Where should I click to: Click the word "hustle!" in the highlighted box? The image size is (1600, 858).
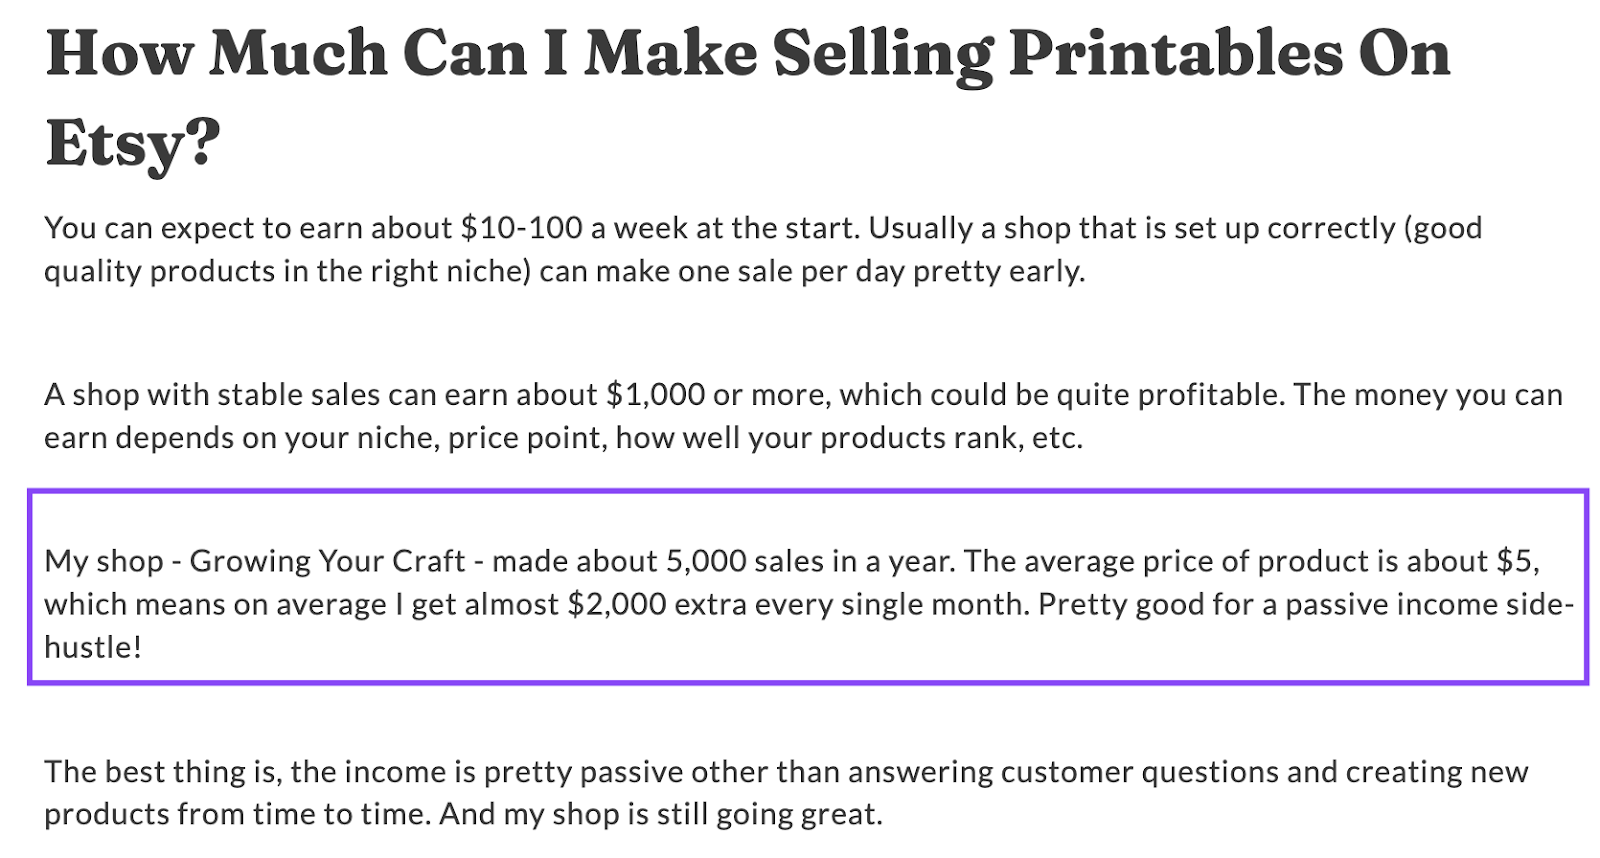tap(93, 647)
